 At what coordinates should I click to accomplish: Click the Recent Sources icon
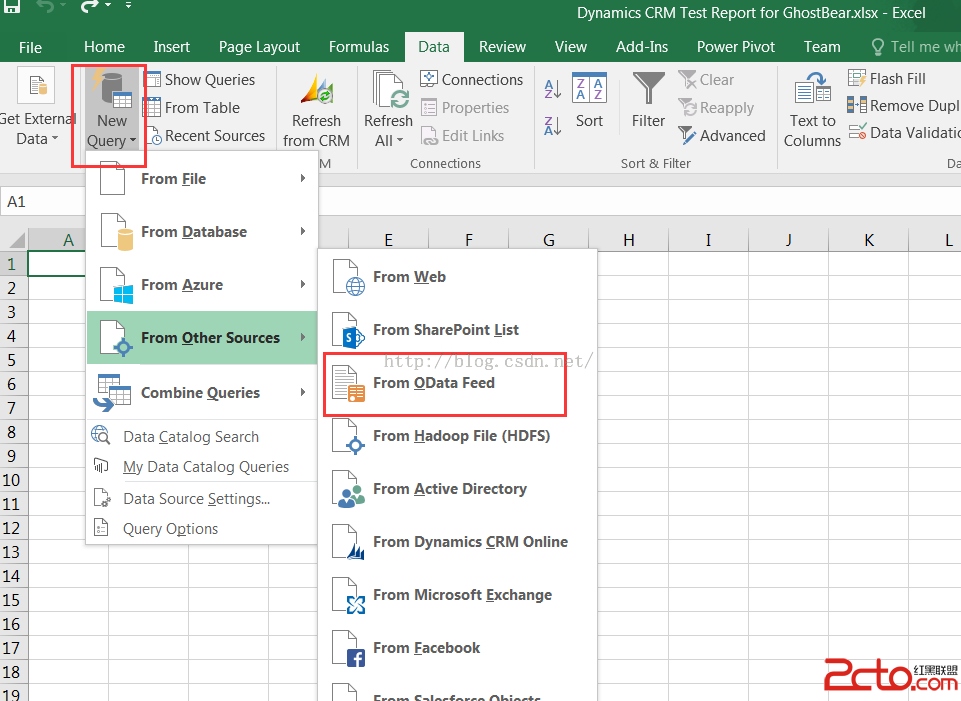[x=153, y=135]
